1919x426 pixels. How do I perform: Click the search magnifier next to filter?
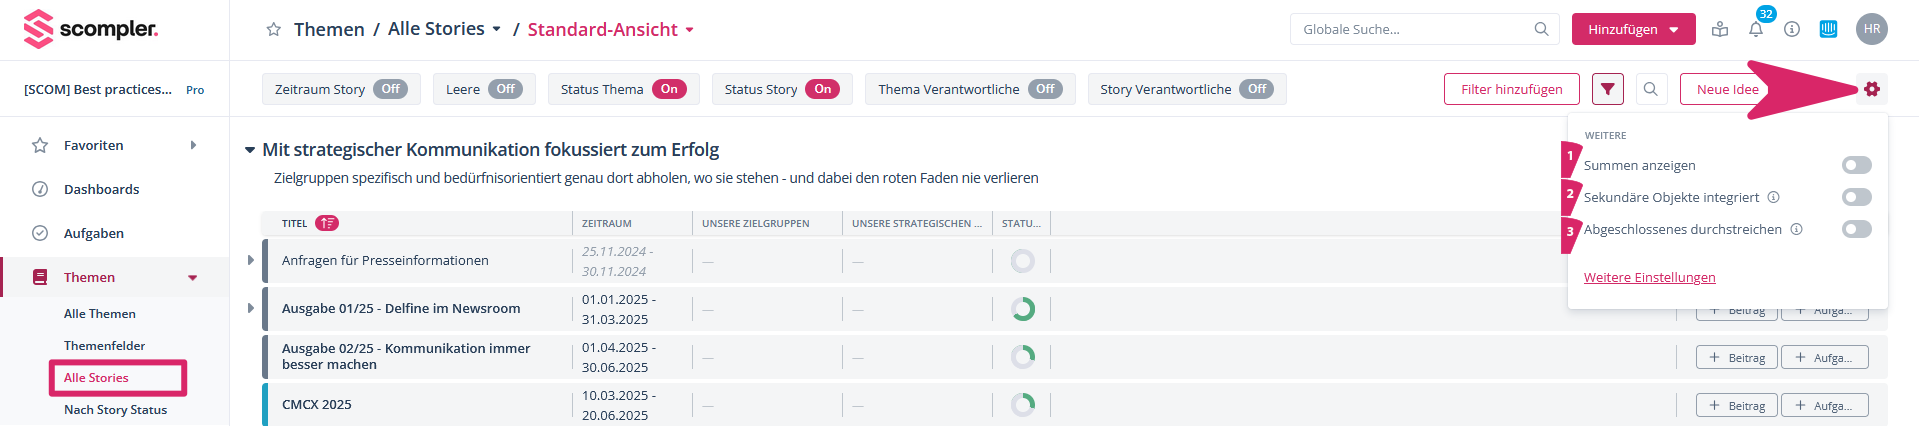coord(1650,89)
